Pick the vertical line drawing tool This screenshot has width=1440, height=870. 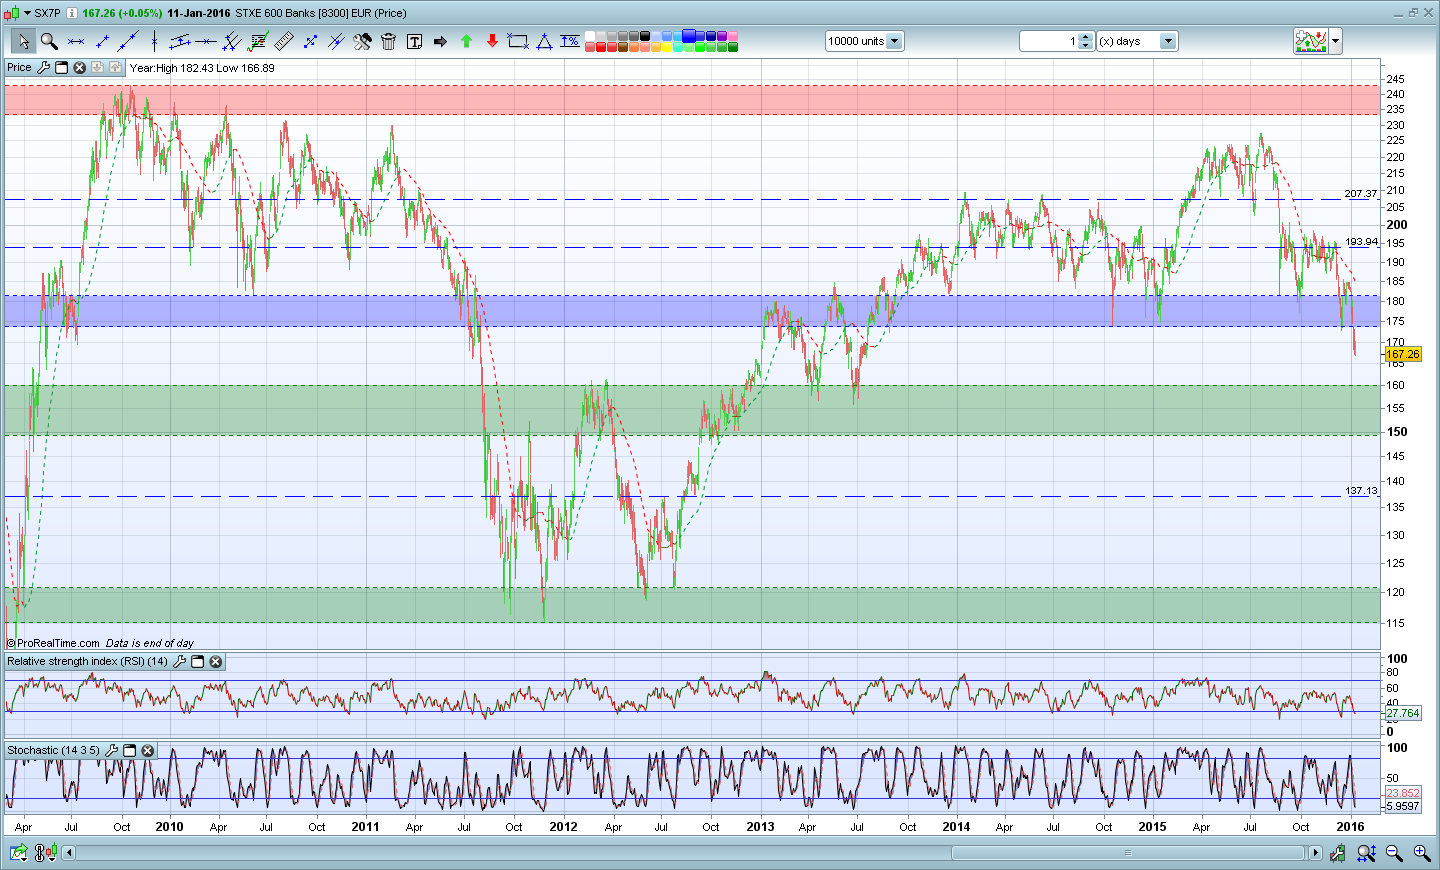[x=154, y=41]
